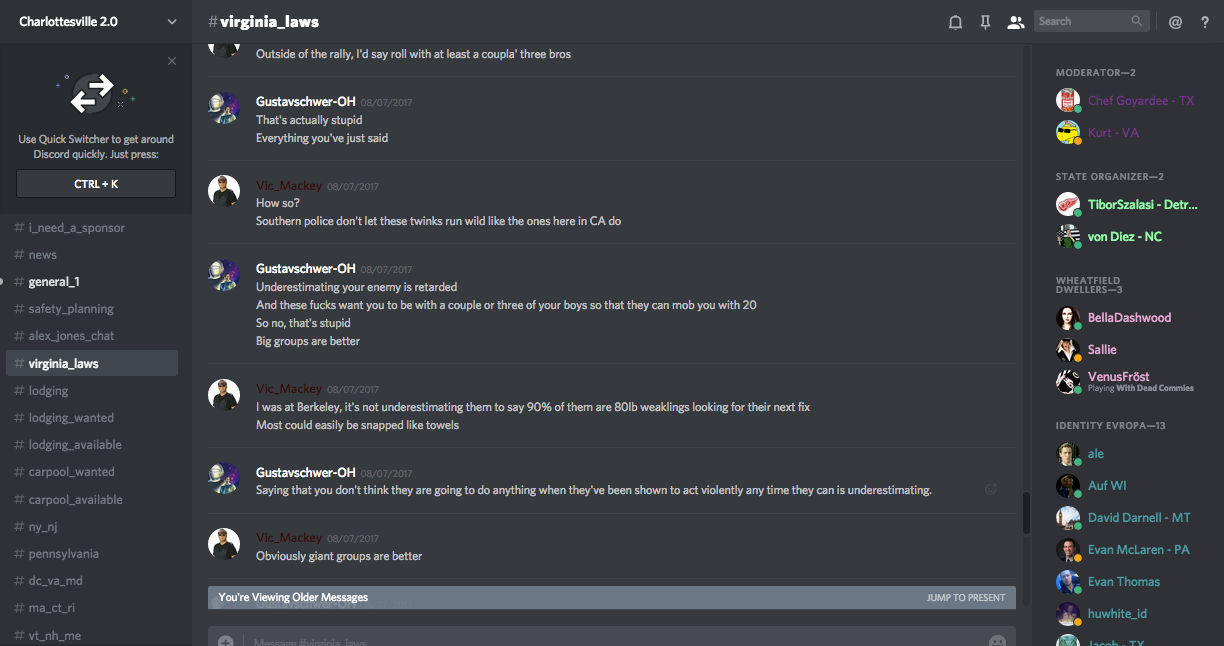1224x646 pixels.
Task: Click the add reaction icon on the message
Action: tap(991, 489)
